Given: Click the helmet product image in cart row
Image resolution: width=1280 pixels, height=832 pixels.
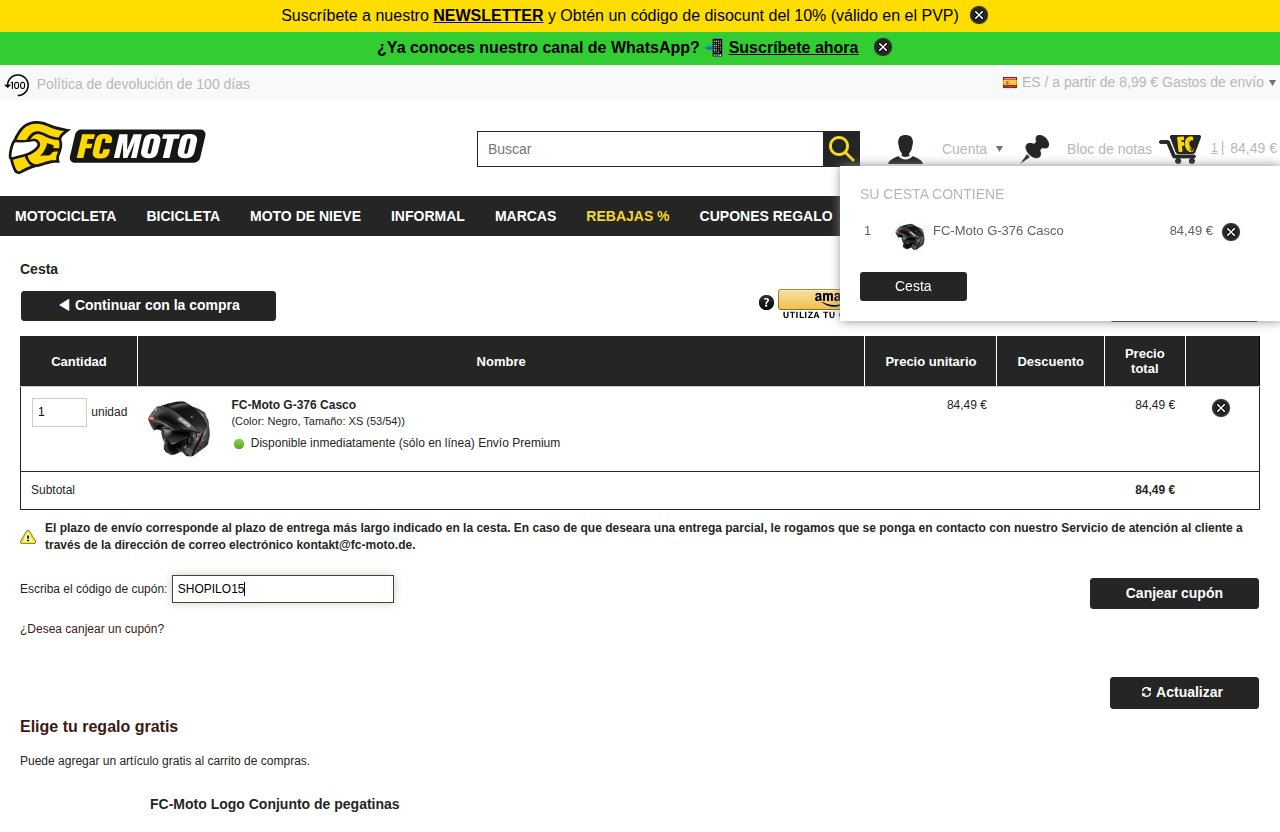Looking at the screenshot, I should pyautogui.click(x=179, y=428).
